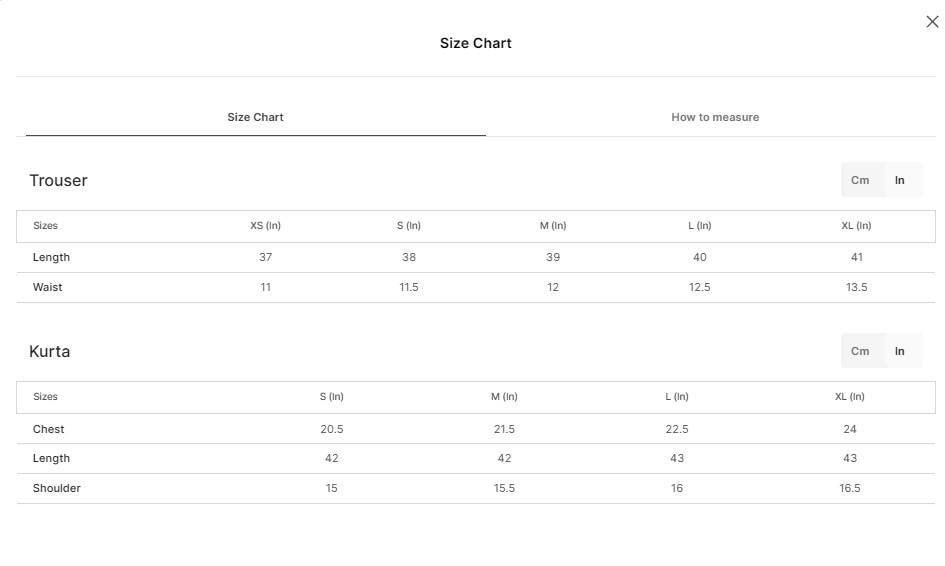Select the Kurta Chest row label
This screenshot has width=945, height=566.
coord(48,429)
